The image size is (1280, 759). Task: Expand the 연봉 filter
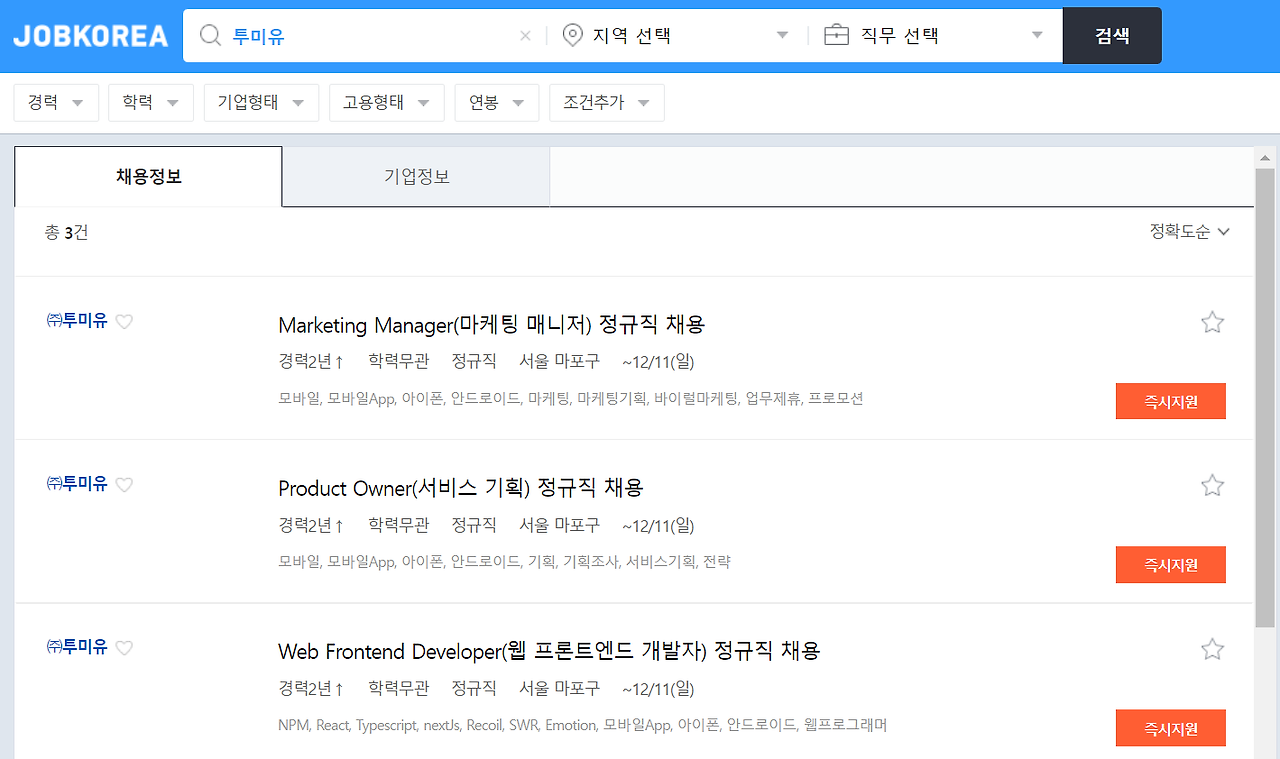(497, 102)
